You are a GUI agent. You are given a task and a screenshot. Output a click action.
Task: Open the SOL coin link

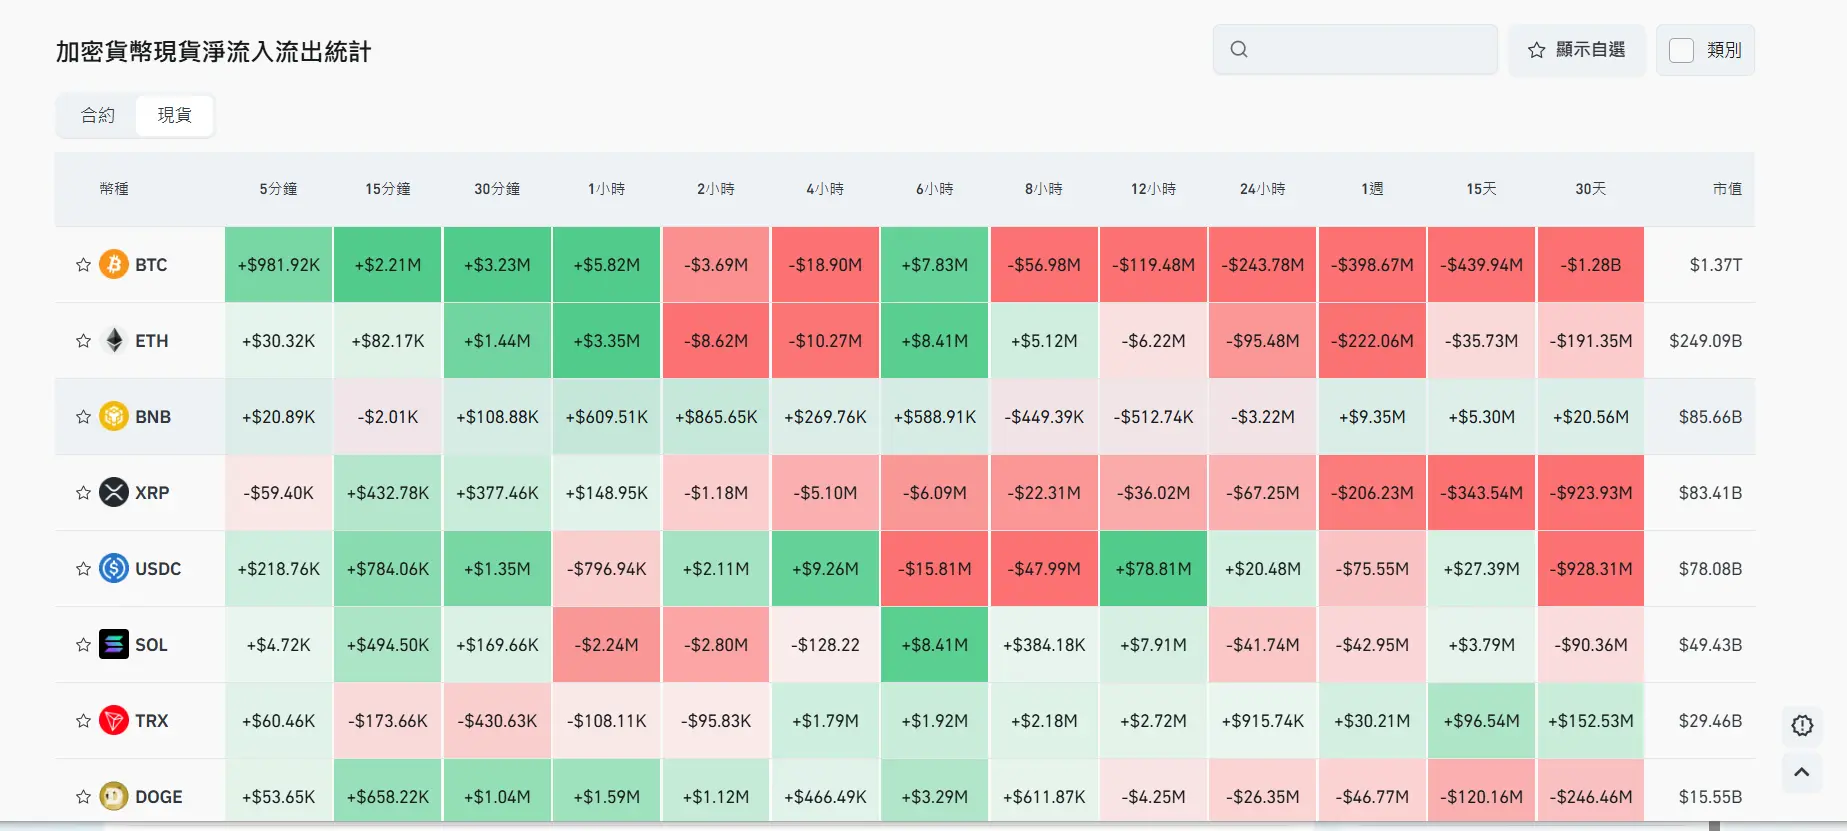coord(151,645)
